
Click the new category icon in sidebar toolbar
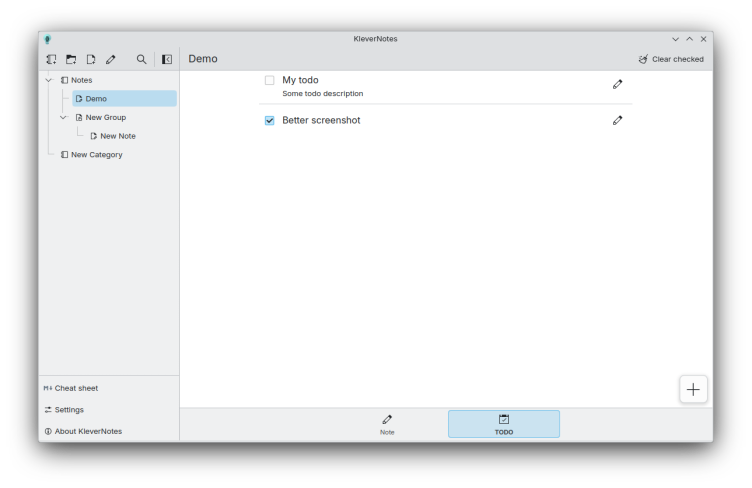pyautogui.click(x=51, y=59)
